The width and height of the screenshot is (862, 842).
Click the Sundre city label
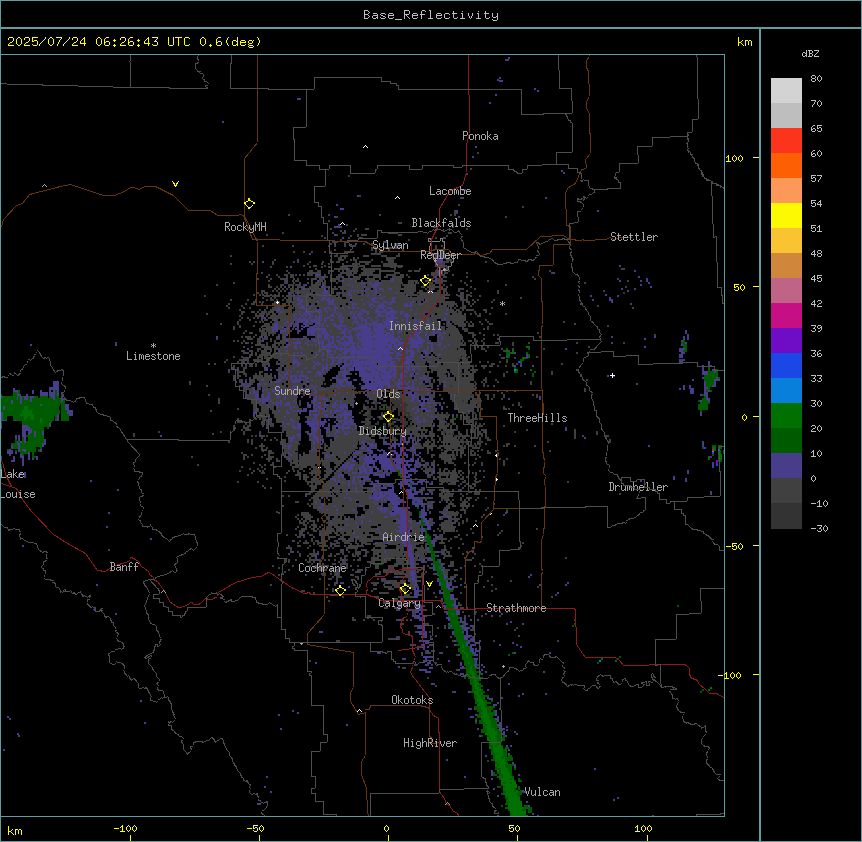point(292,391)
